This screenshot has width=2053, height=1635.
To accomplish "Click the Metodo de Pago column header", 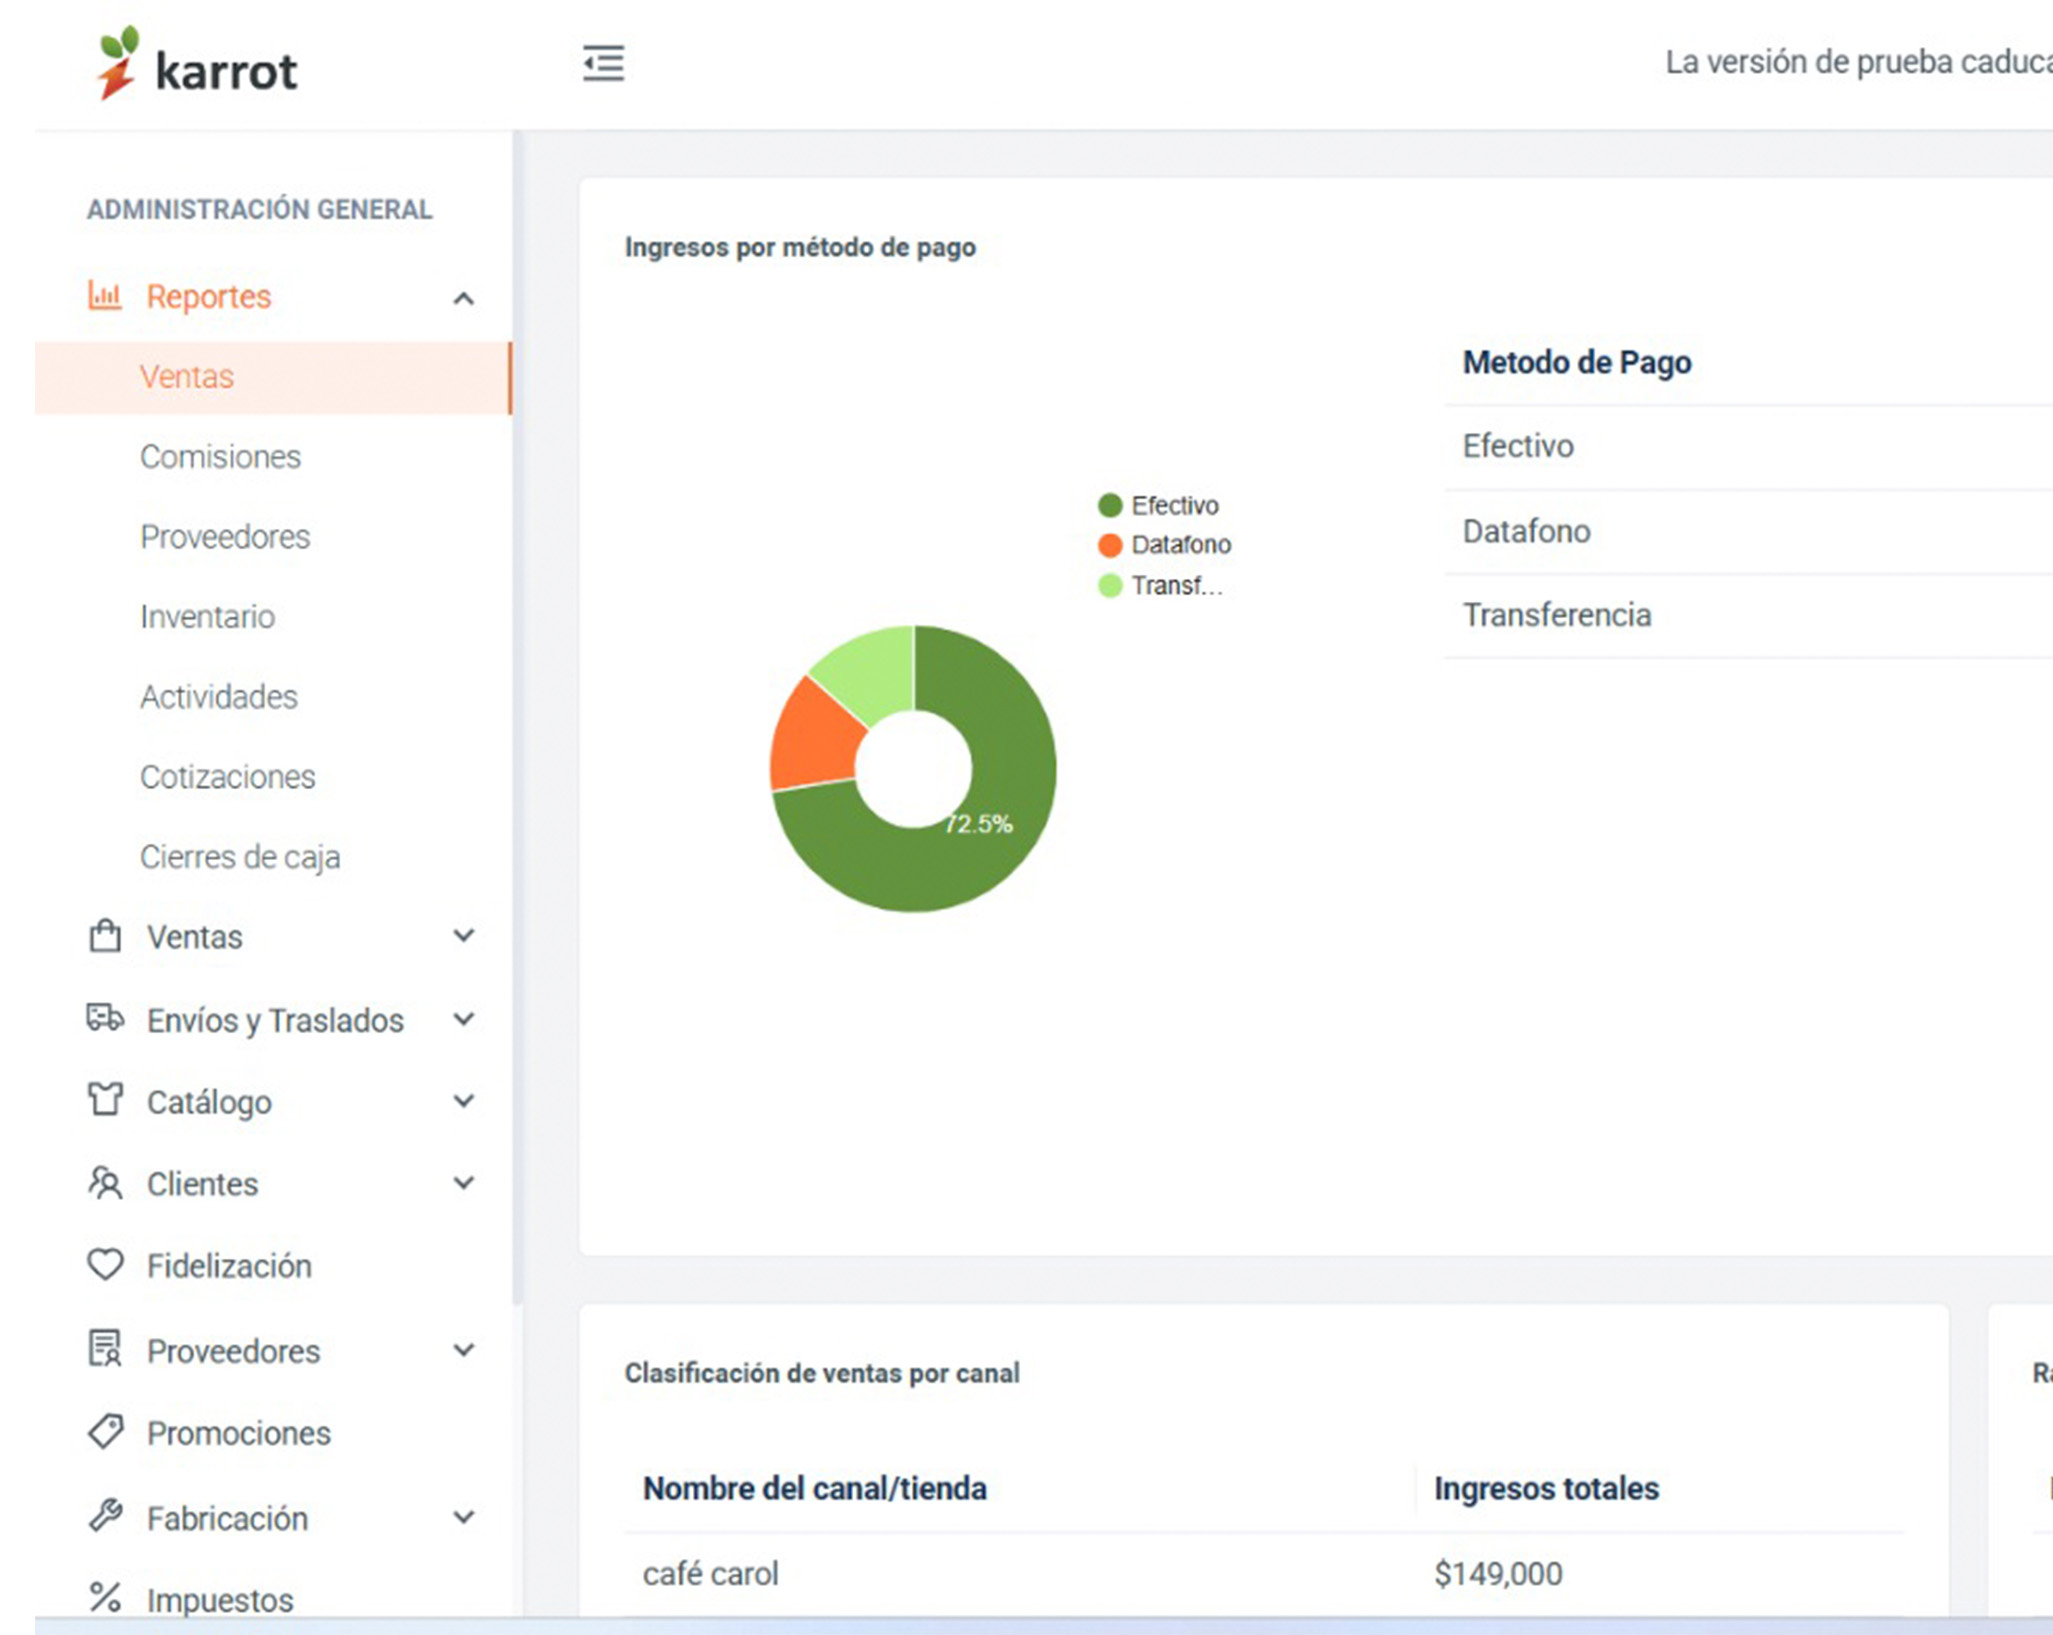I will click(x=1577, y=362).
